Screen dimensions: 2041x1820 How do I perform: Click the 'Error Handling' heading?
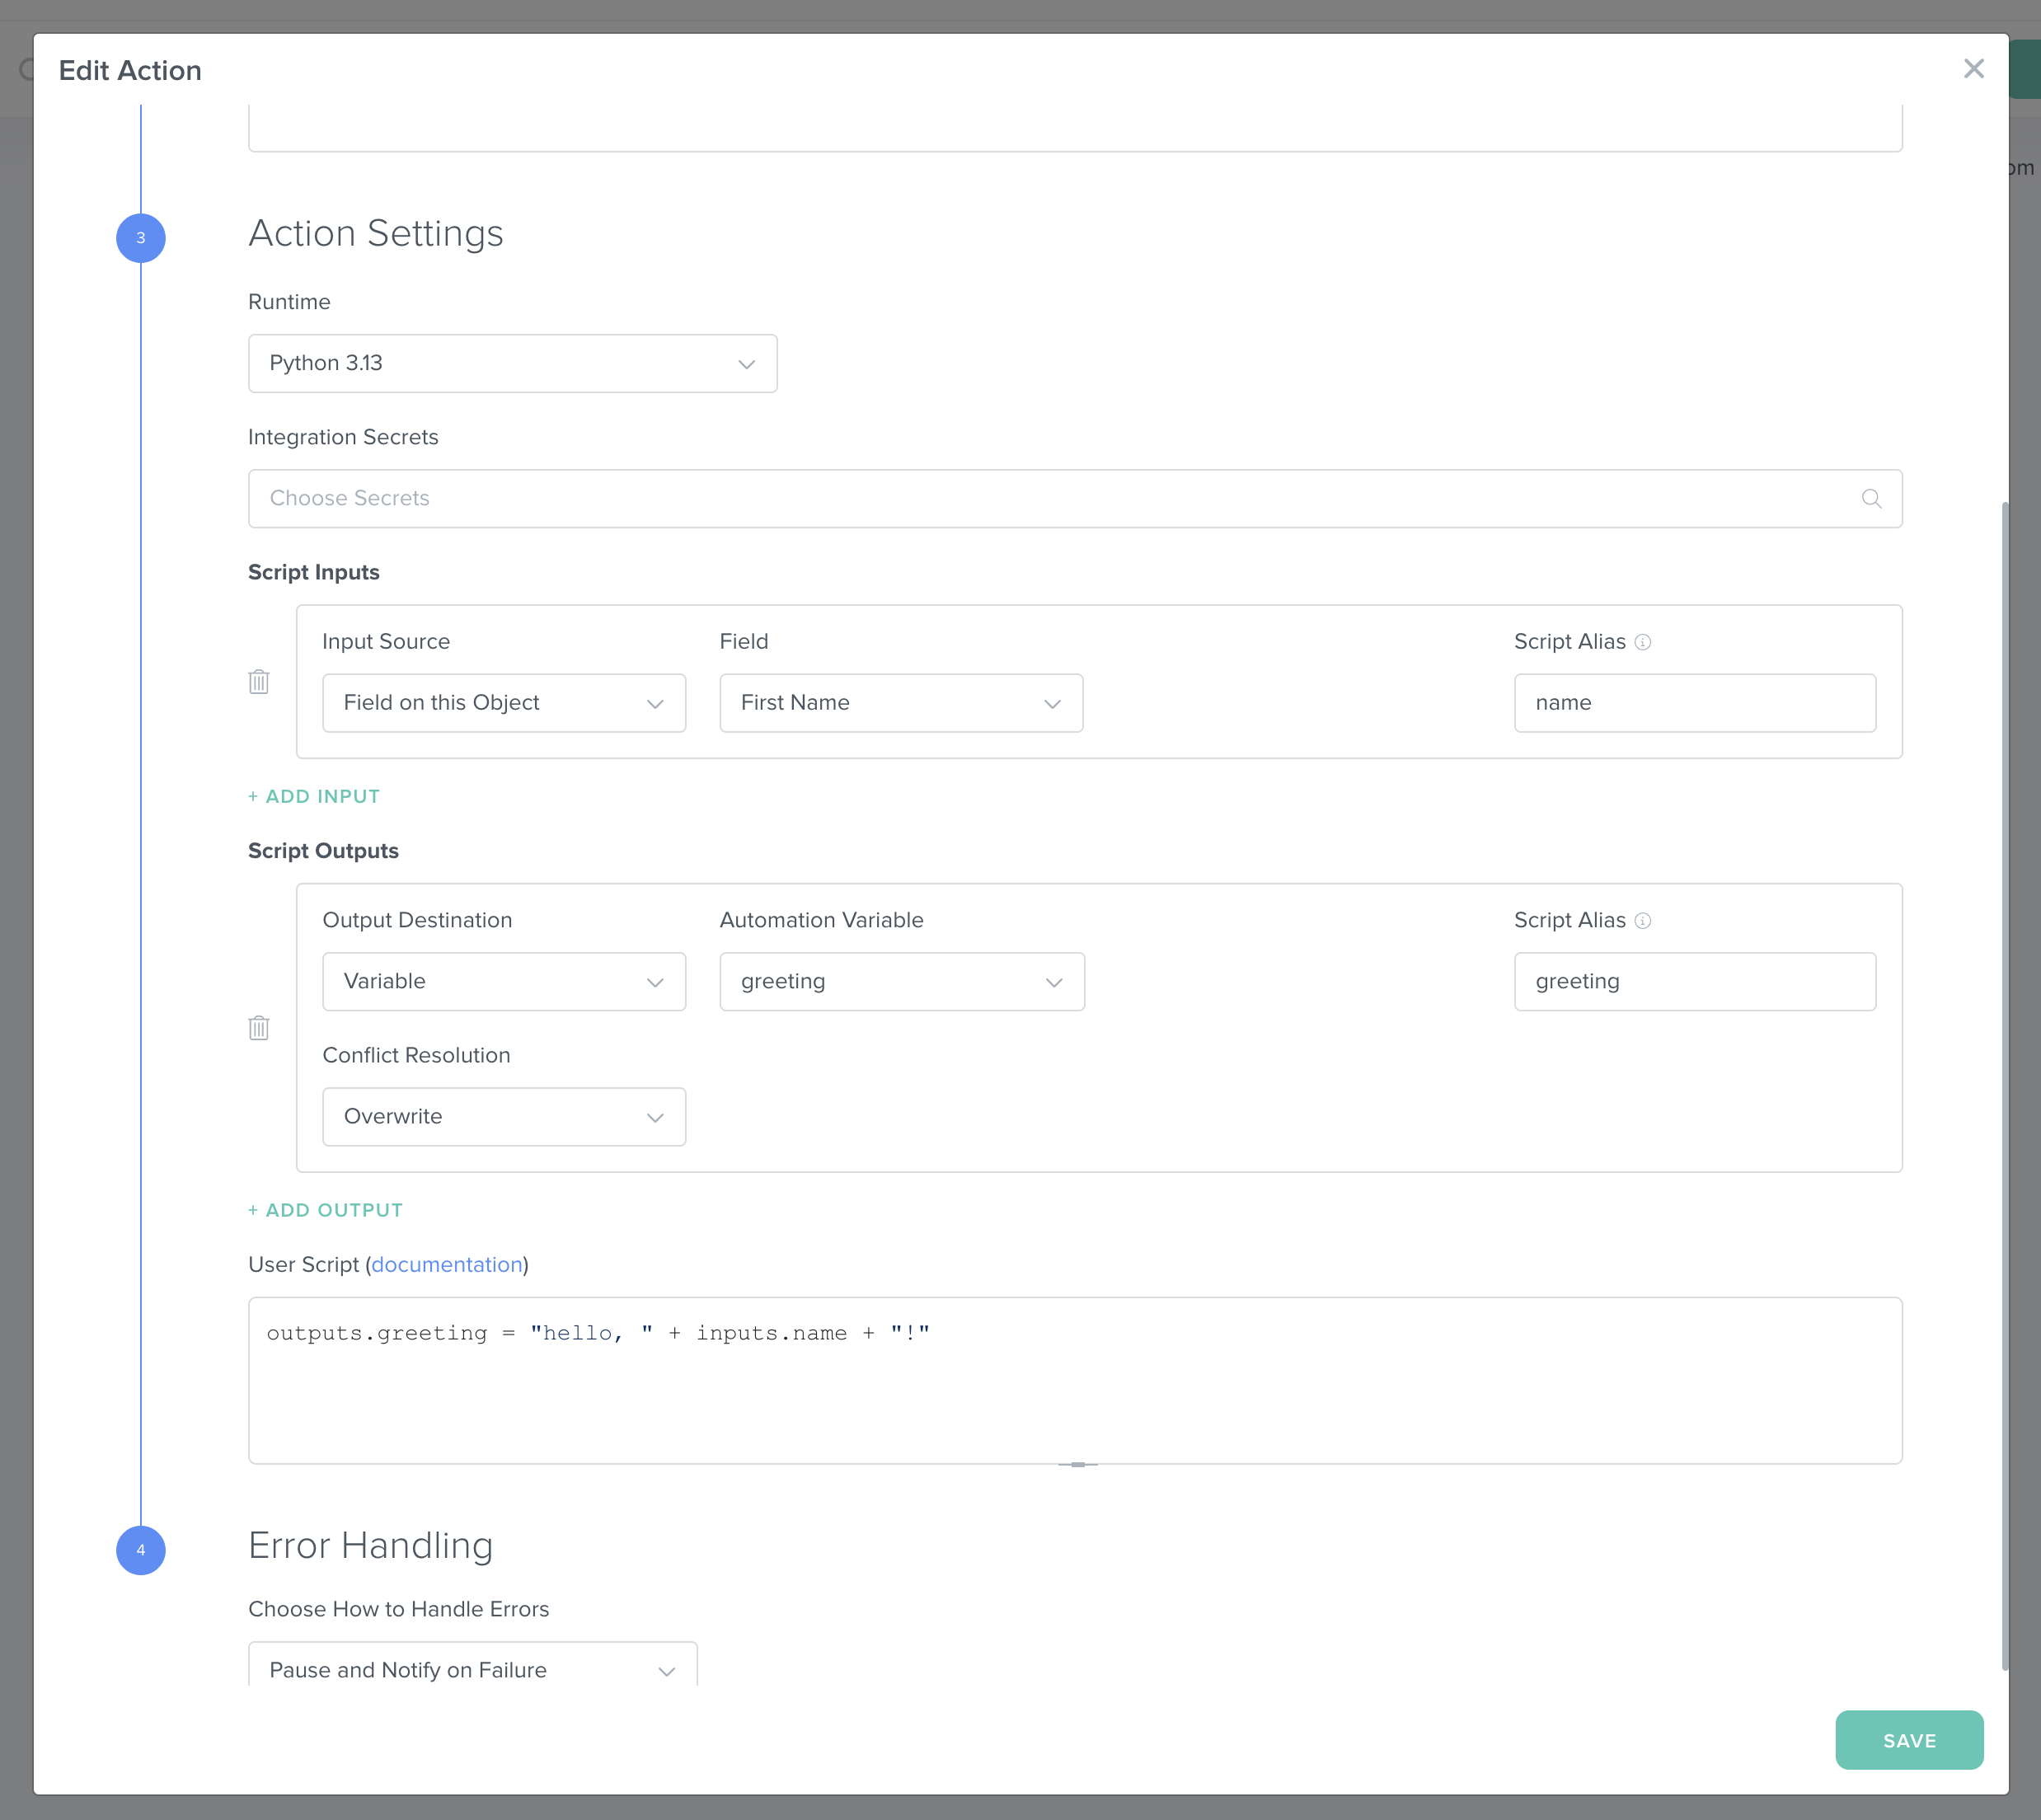click(371, 1546)
